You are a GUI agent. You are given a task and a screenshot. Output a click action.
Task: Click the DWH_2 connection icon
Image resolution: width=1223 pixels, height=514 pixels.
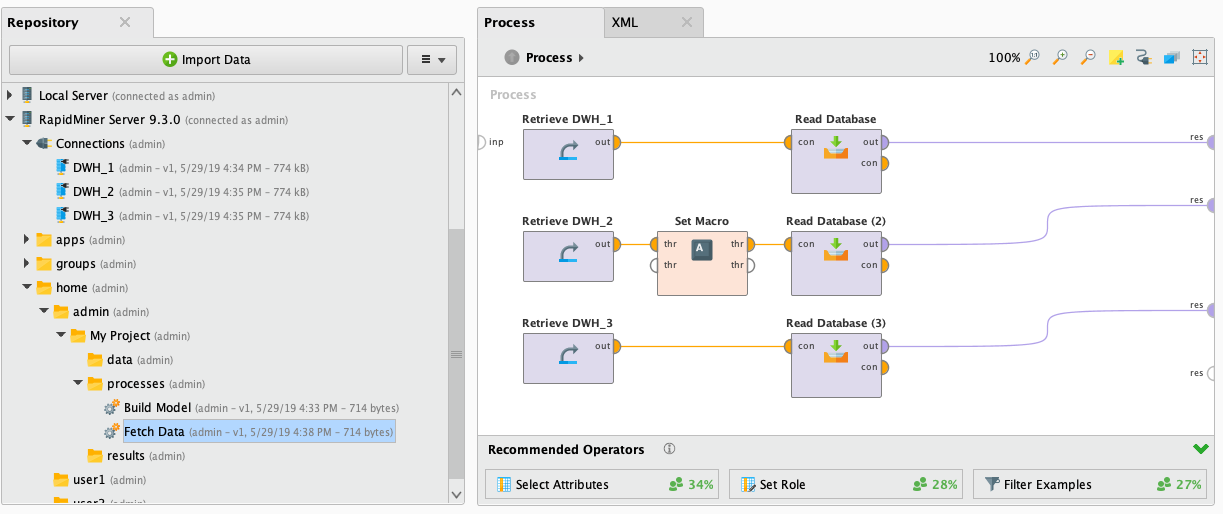coord(62,191)
